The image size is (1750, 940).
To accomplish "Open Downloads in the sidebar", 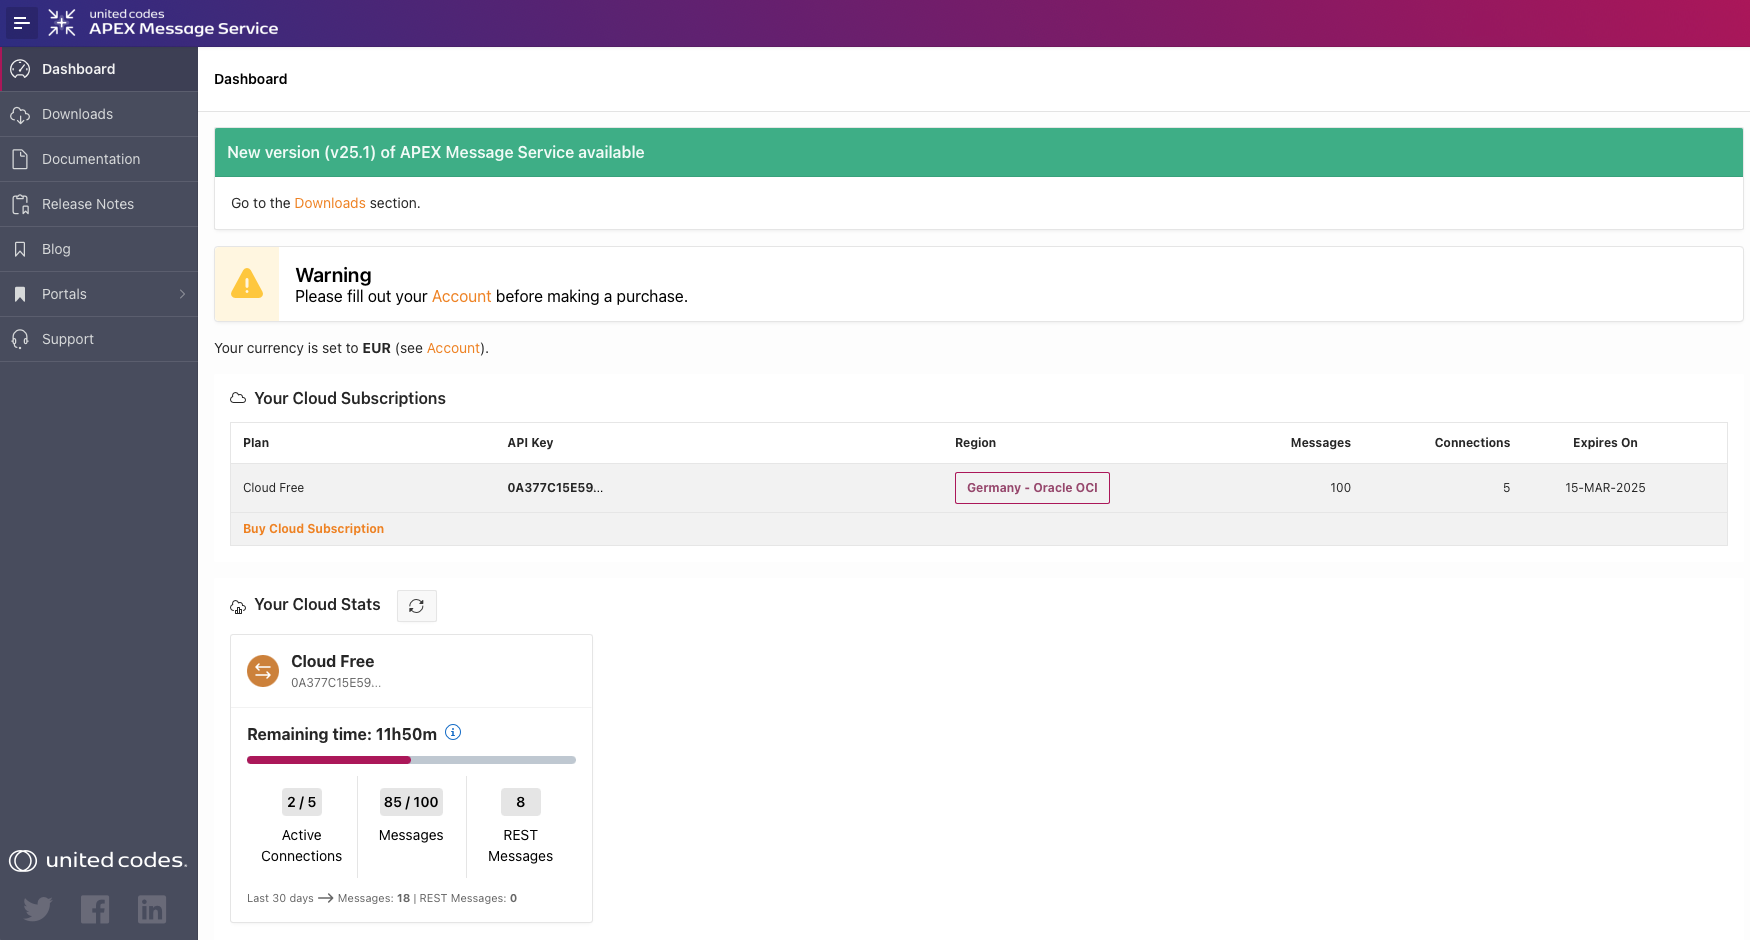I will tap(99, 114).
